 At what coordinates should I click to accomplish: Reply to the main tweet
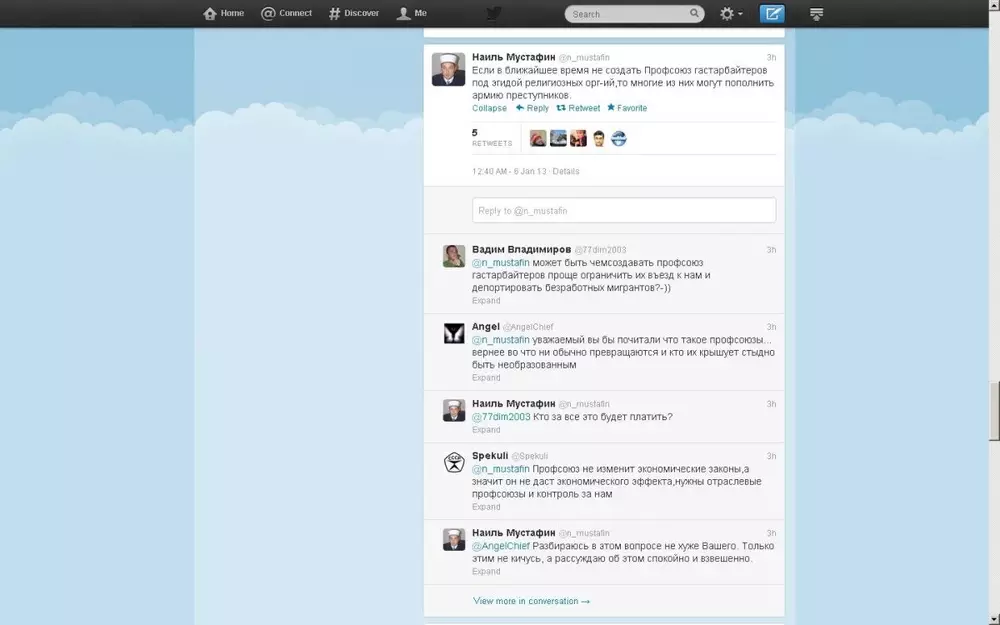(532, 108)
